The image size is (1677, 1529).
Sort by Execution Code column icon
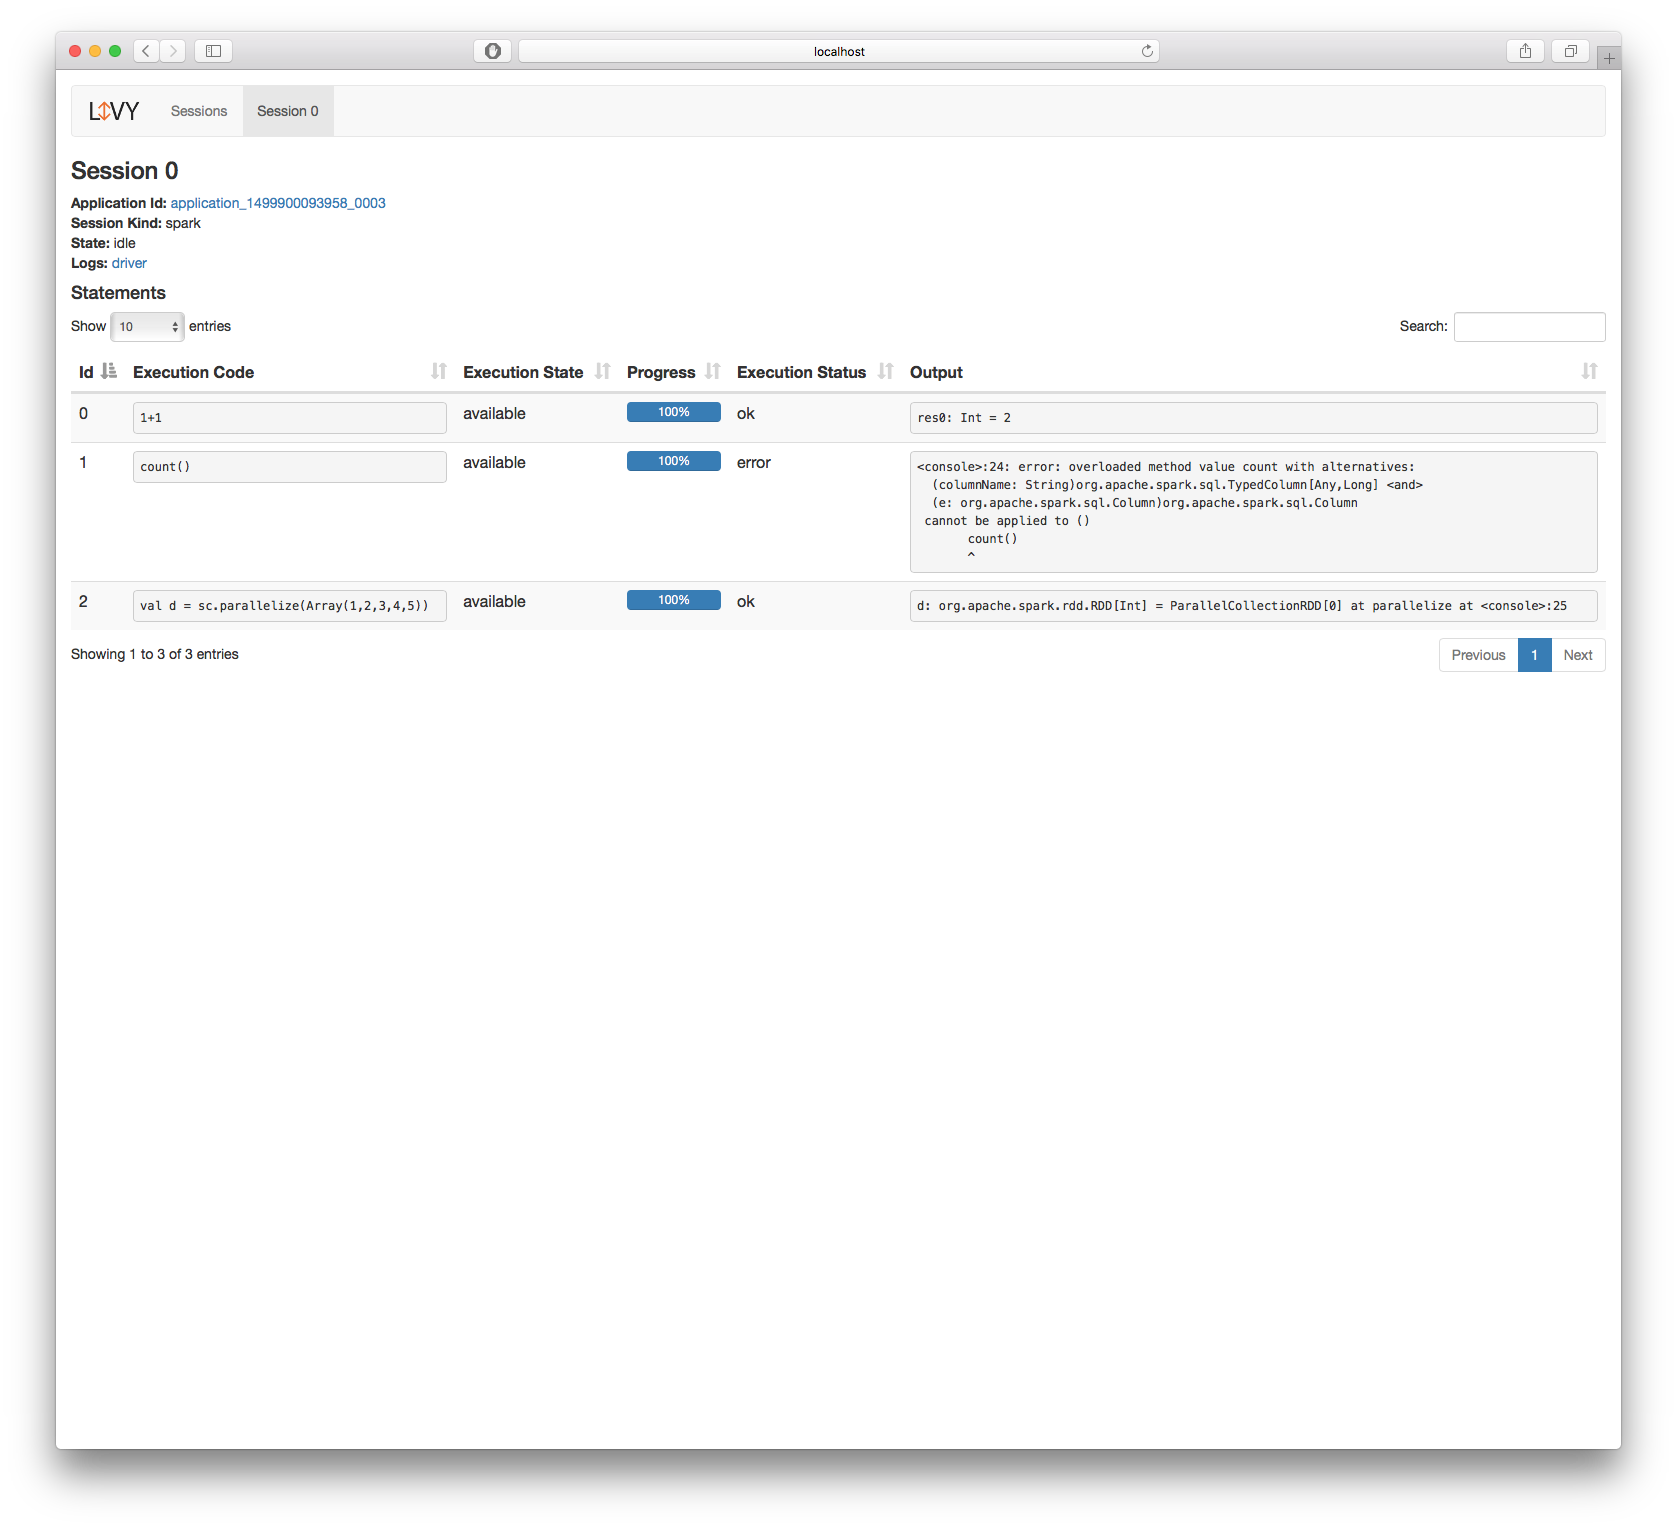click(x=439, y=371)
